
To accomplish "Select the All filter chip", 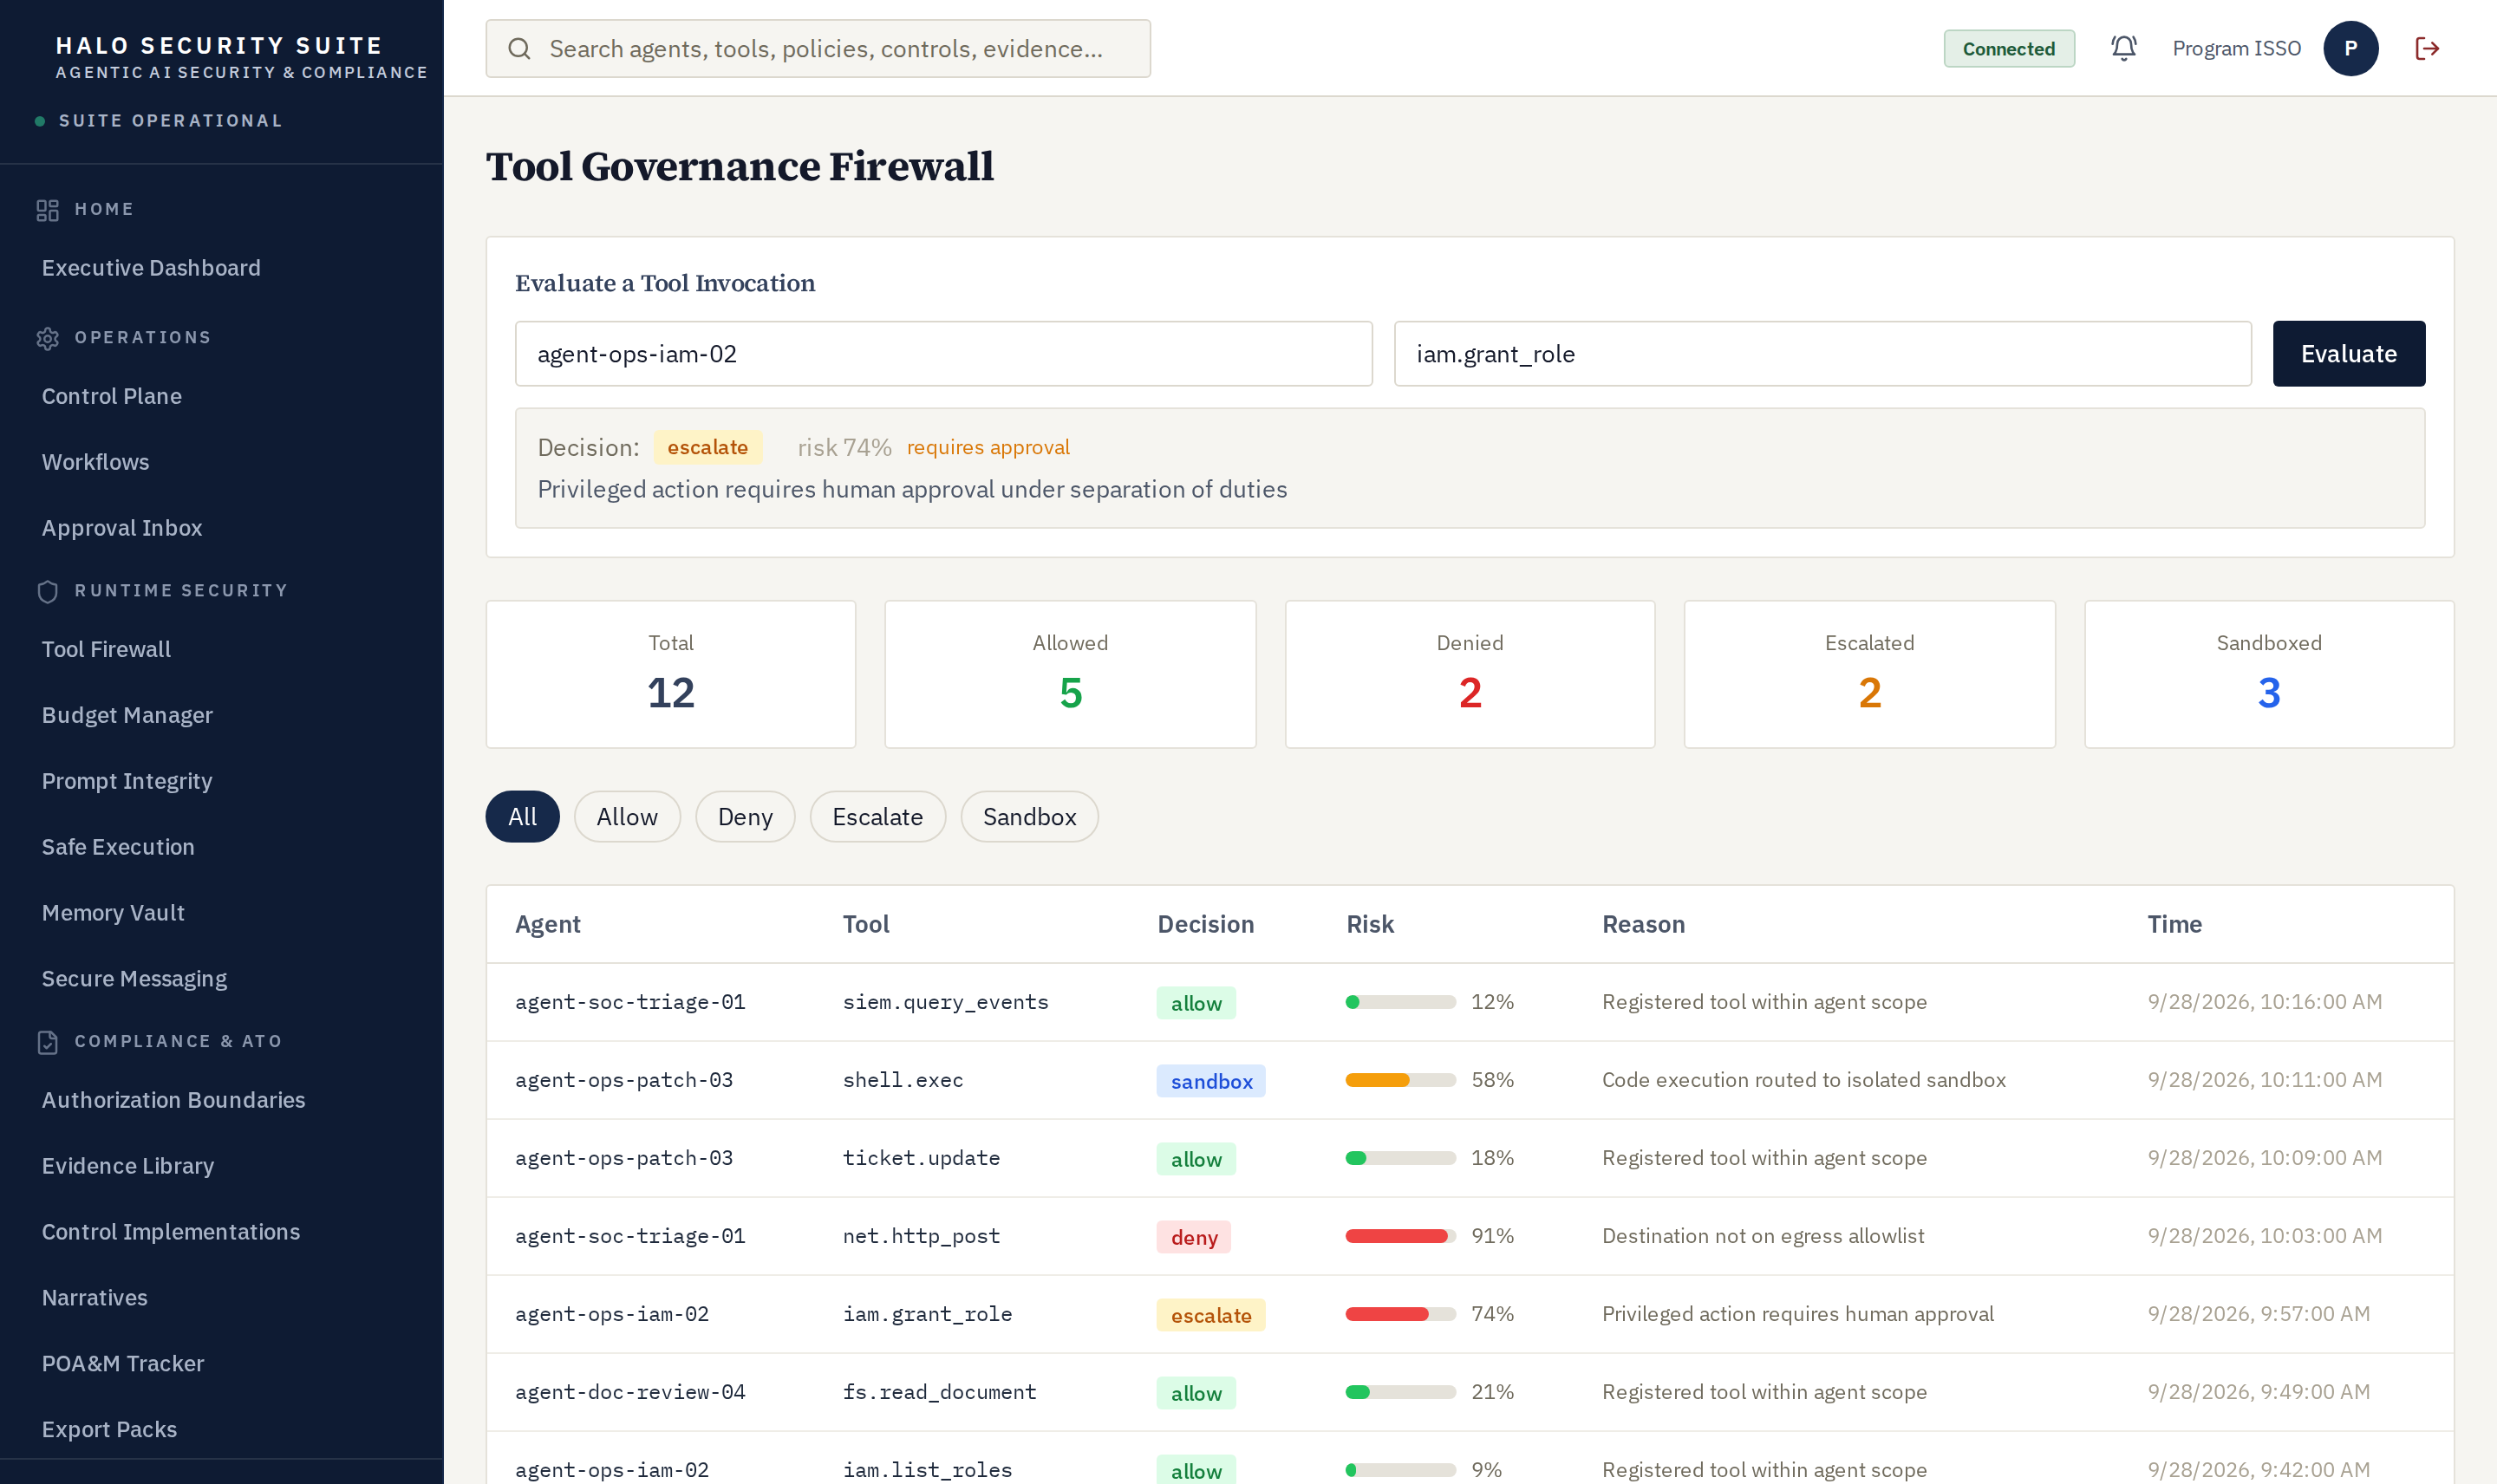I will (x=522, y=817).
